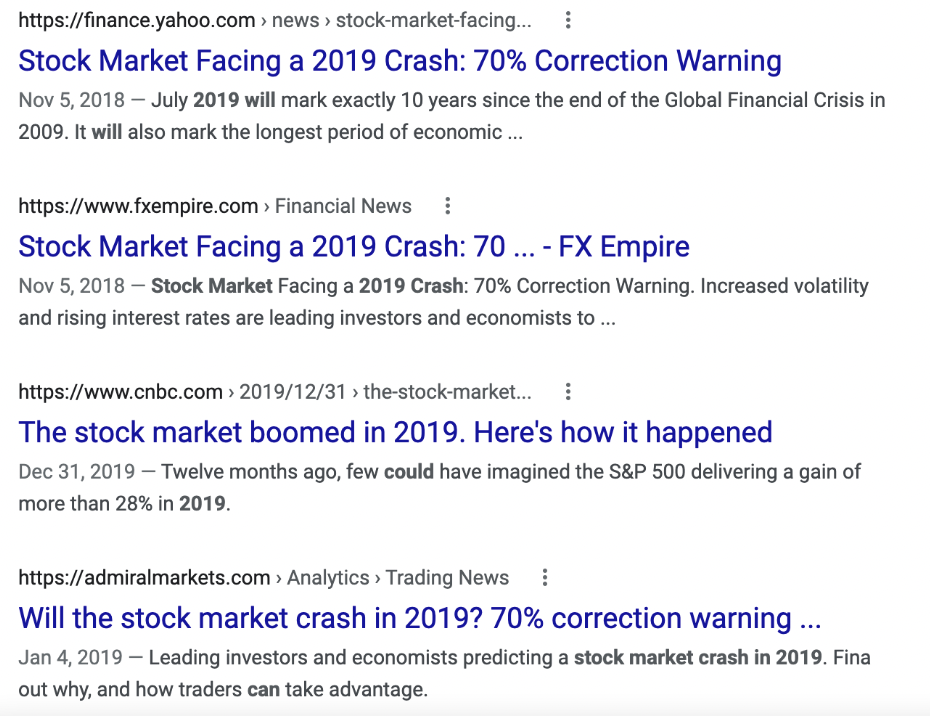Image resolution: width=930 pixels, height=716 pixels.
Task: Click the https://finance.yahoo.com URL text
Action: [136, 21]
